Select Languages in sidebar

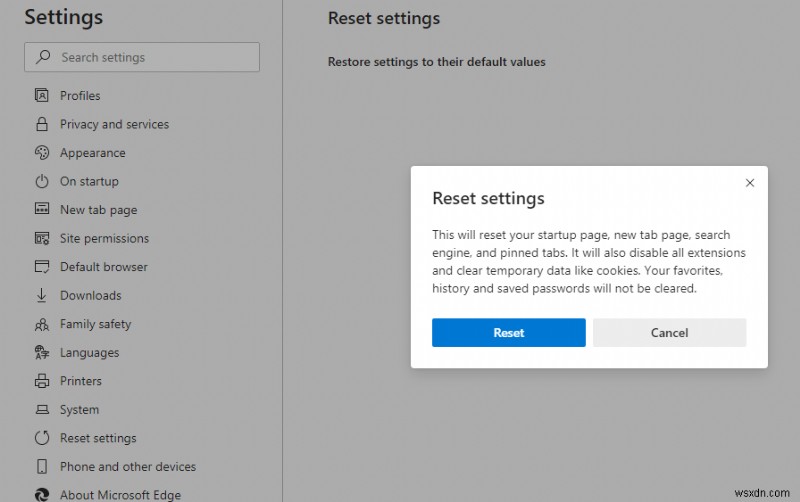(89, 353)
